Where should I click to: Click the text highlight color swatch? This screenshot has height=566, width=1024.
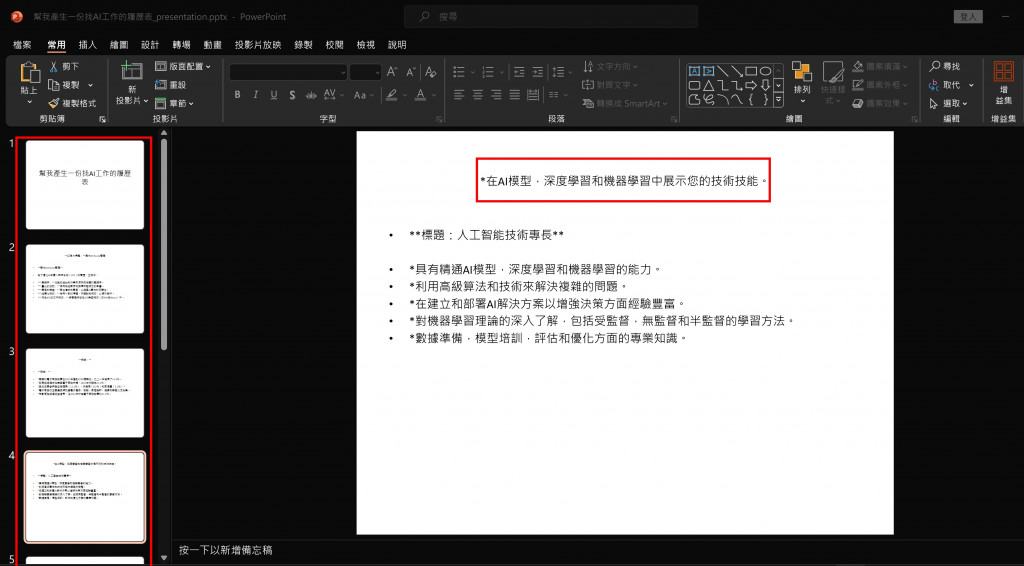[391, 95]
